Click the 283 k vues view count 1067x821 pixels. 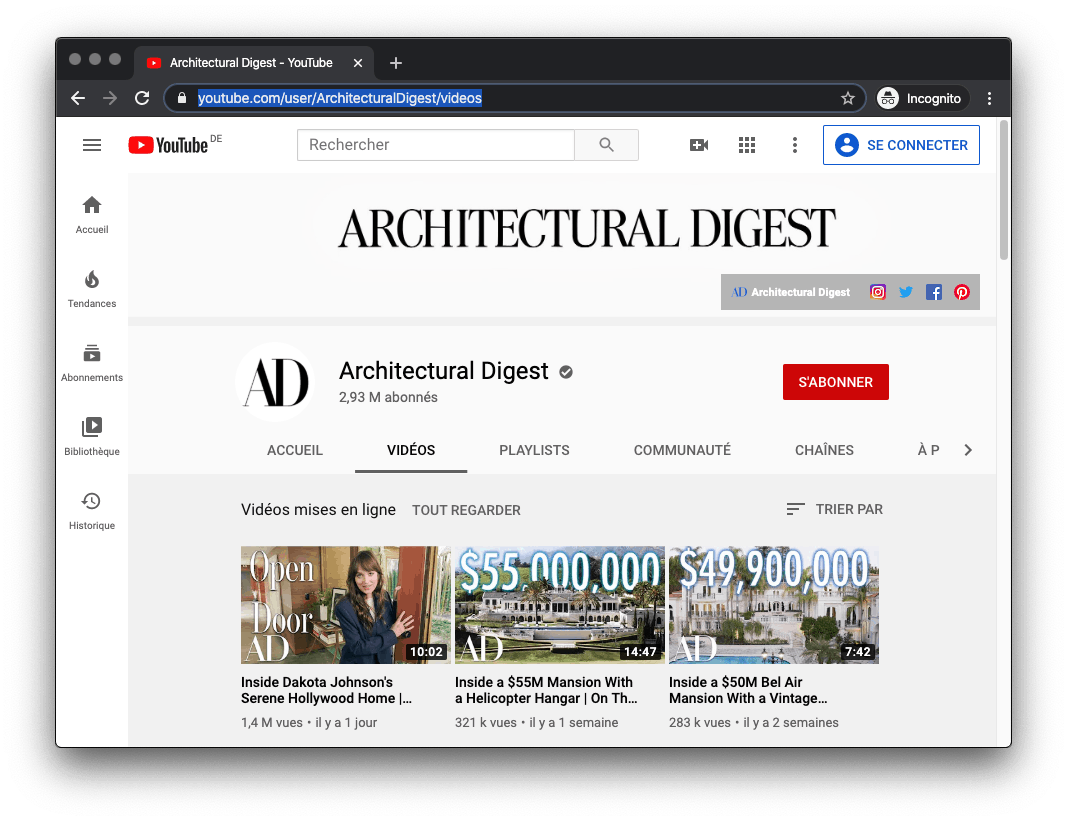tap(700, 722)
